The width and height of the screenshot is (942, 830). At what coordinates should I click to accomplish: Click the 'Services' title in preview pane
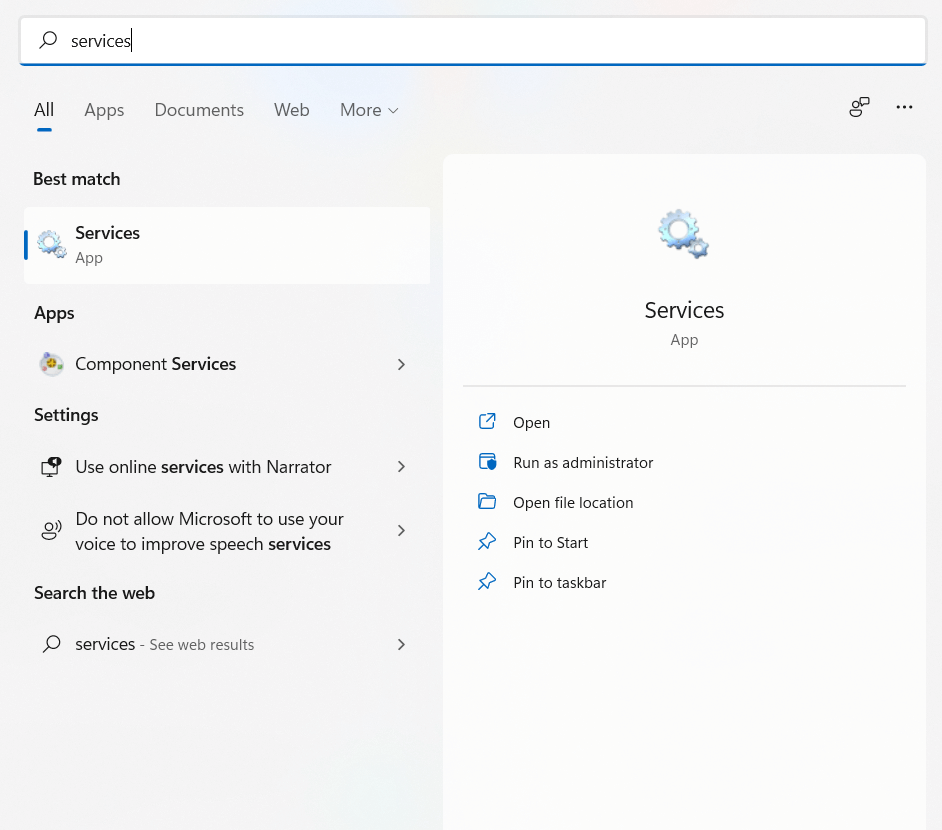point(684,310)
